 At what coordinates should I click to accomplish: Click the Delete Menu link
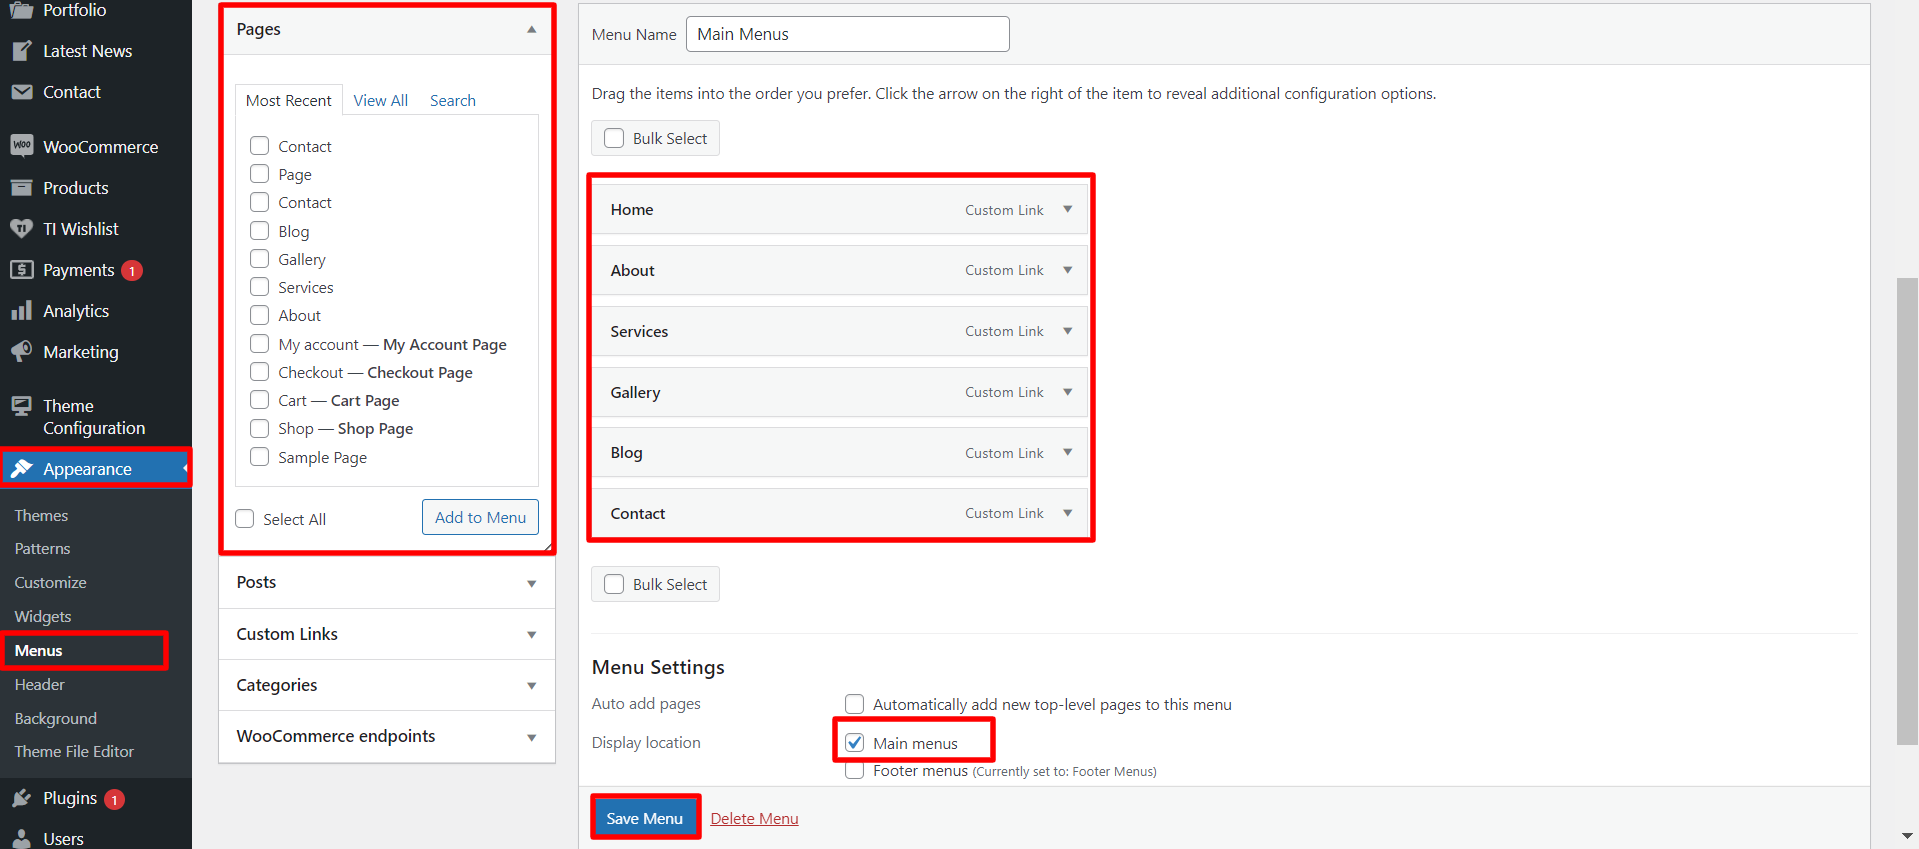(754, 818)
